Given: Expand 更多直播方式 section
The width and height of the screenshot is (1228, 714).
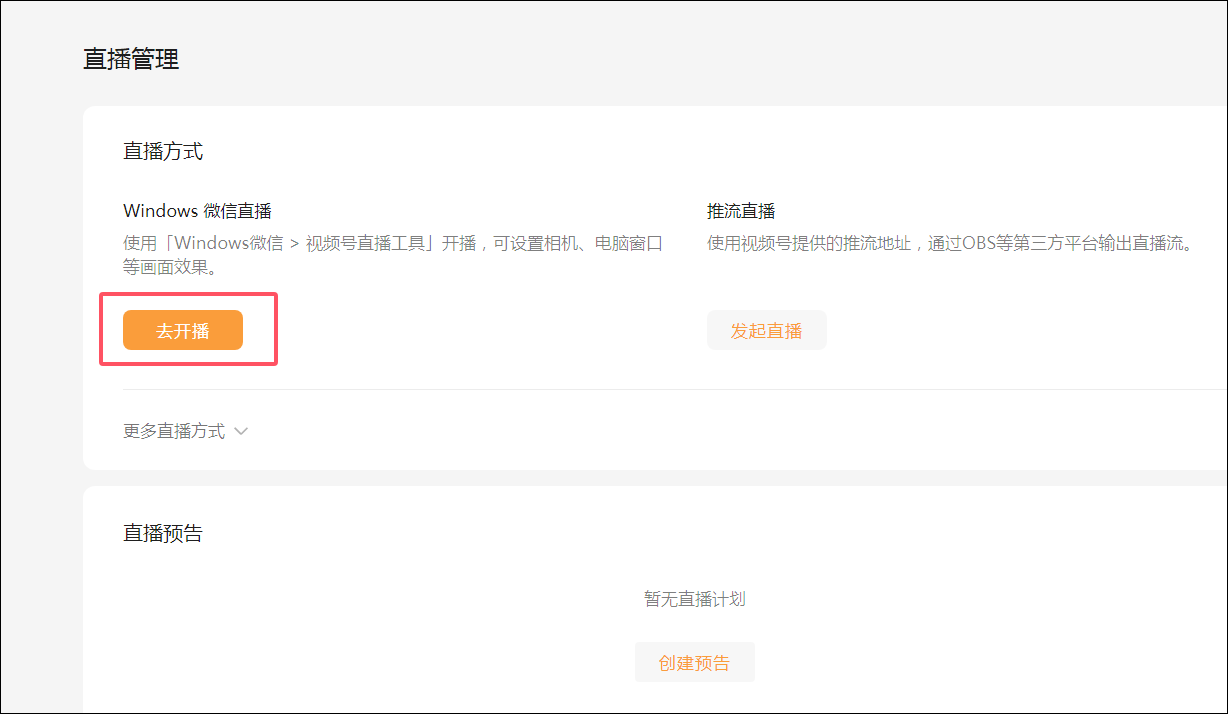Looking at the screenshot, I should [x=185, y=431].
